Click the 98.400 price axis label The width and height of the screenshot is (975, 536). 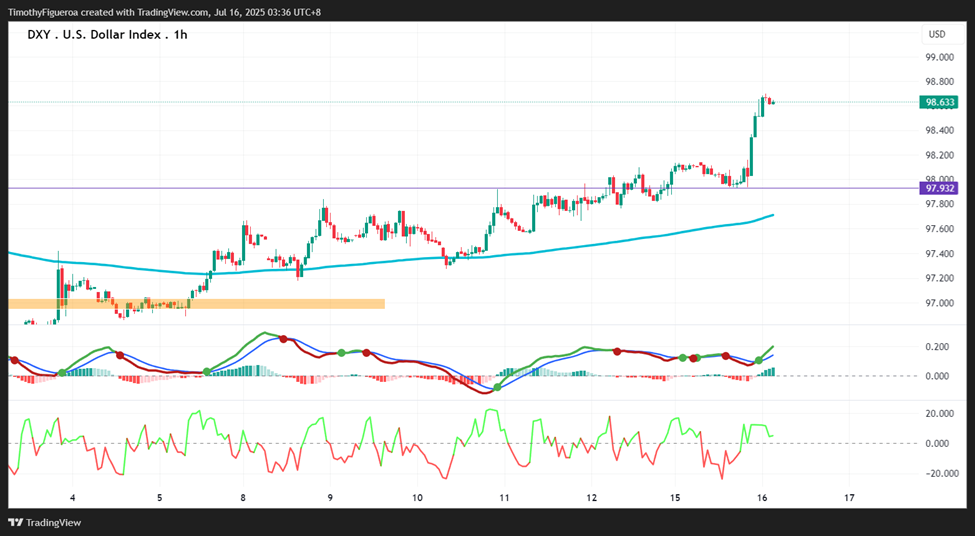[940, 131]
